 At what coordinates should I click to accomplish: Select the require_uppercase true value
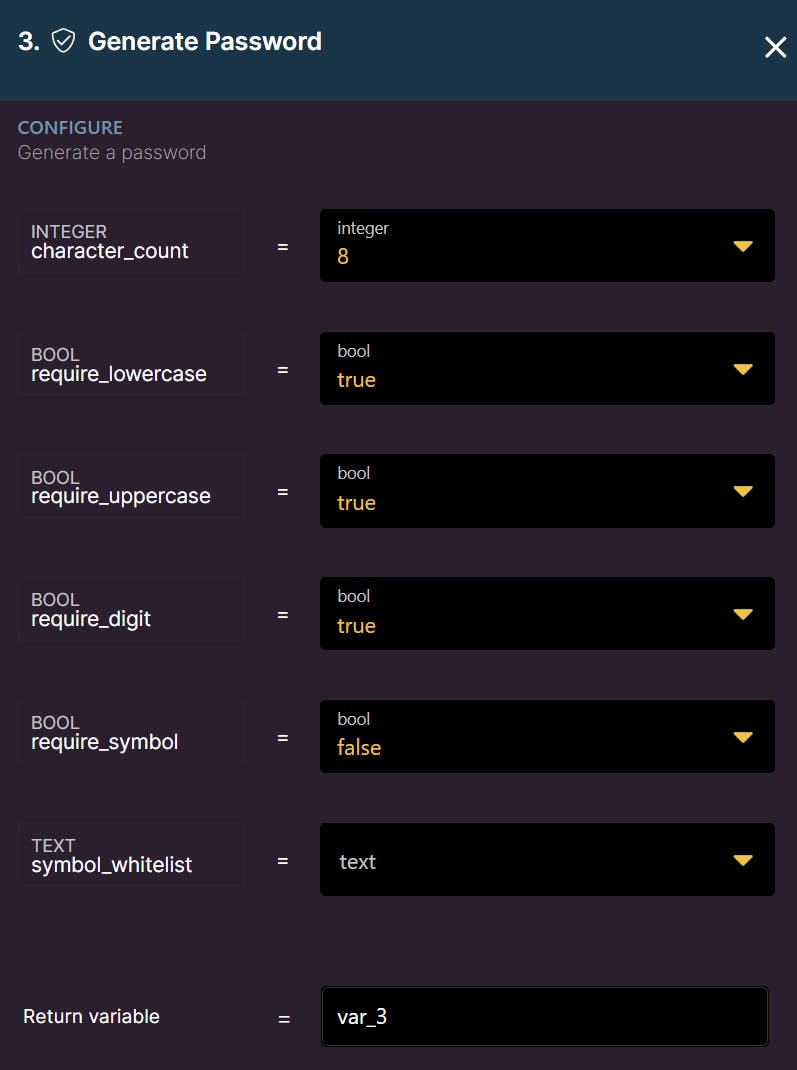point(356,503)
